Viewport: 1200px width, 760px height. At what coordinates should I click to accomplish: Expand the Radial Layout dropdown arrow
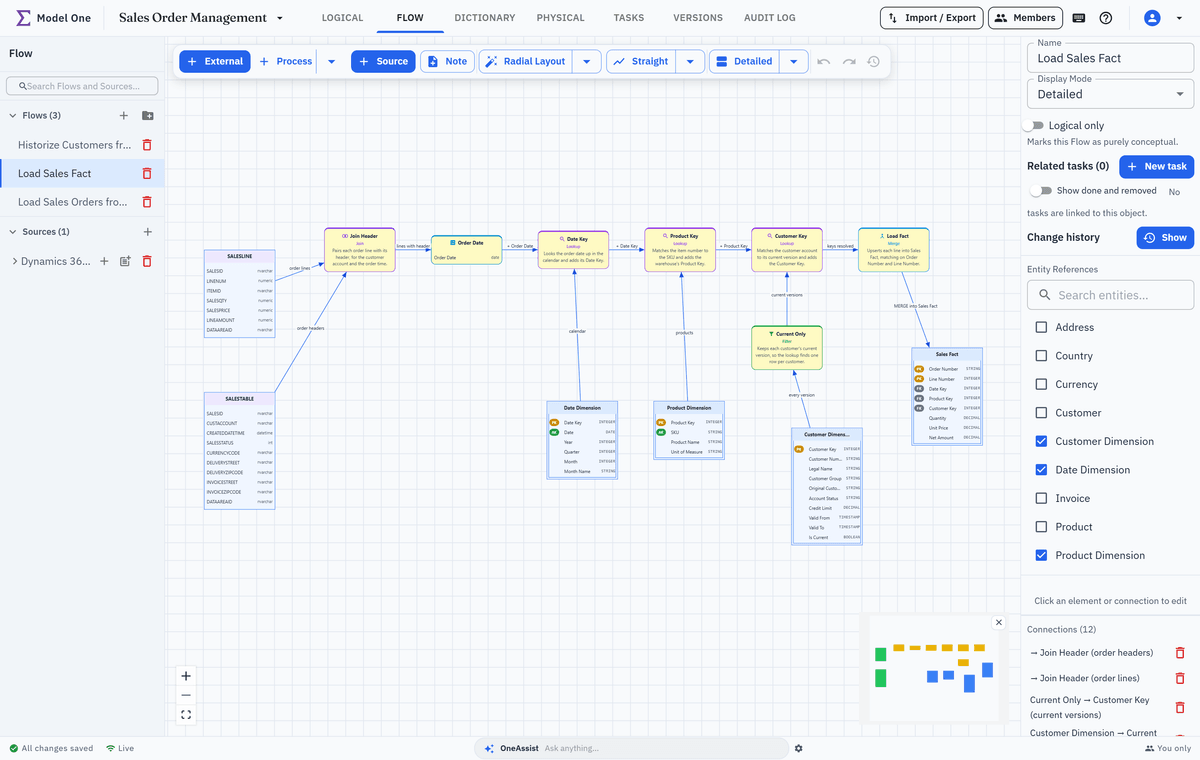click(x=586, y=61)
